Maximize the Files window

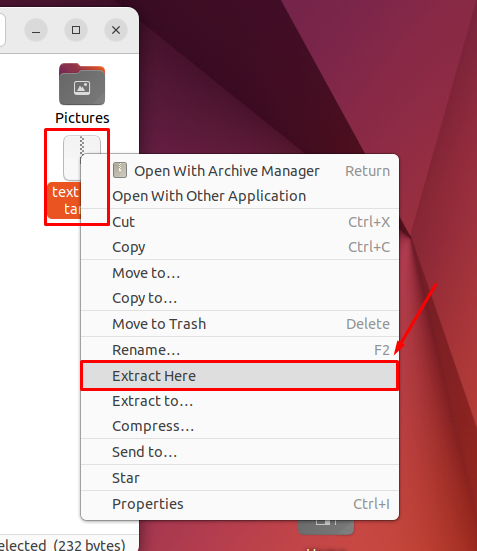(76, 30)
